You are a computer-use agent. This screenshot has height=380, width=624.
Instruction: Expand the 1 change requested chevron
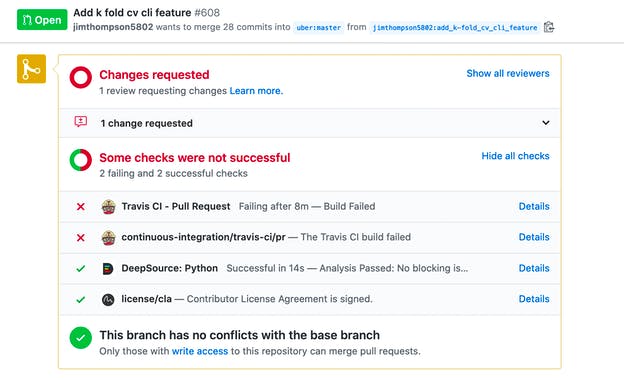[x=546, y=123]
